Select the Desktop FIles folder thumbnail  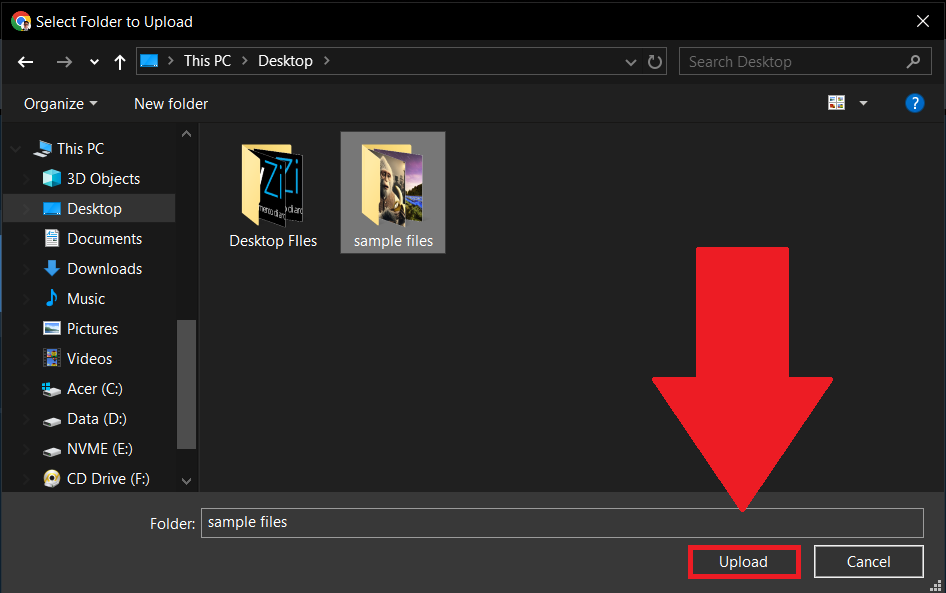click(x=273, y=190)
